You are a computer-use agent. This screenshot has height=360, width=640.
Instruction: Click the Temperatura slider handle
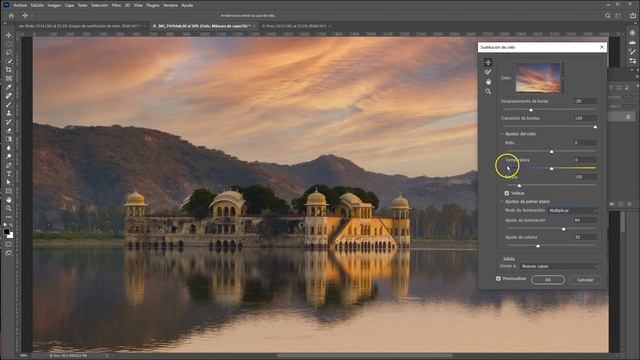click(551, 169)
